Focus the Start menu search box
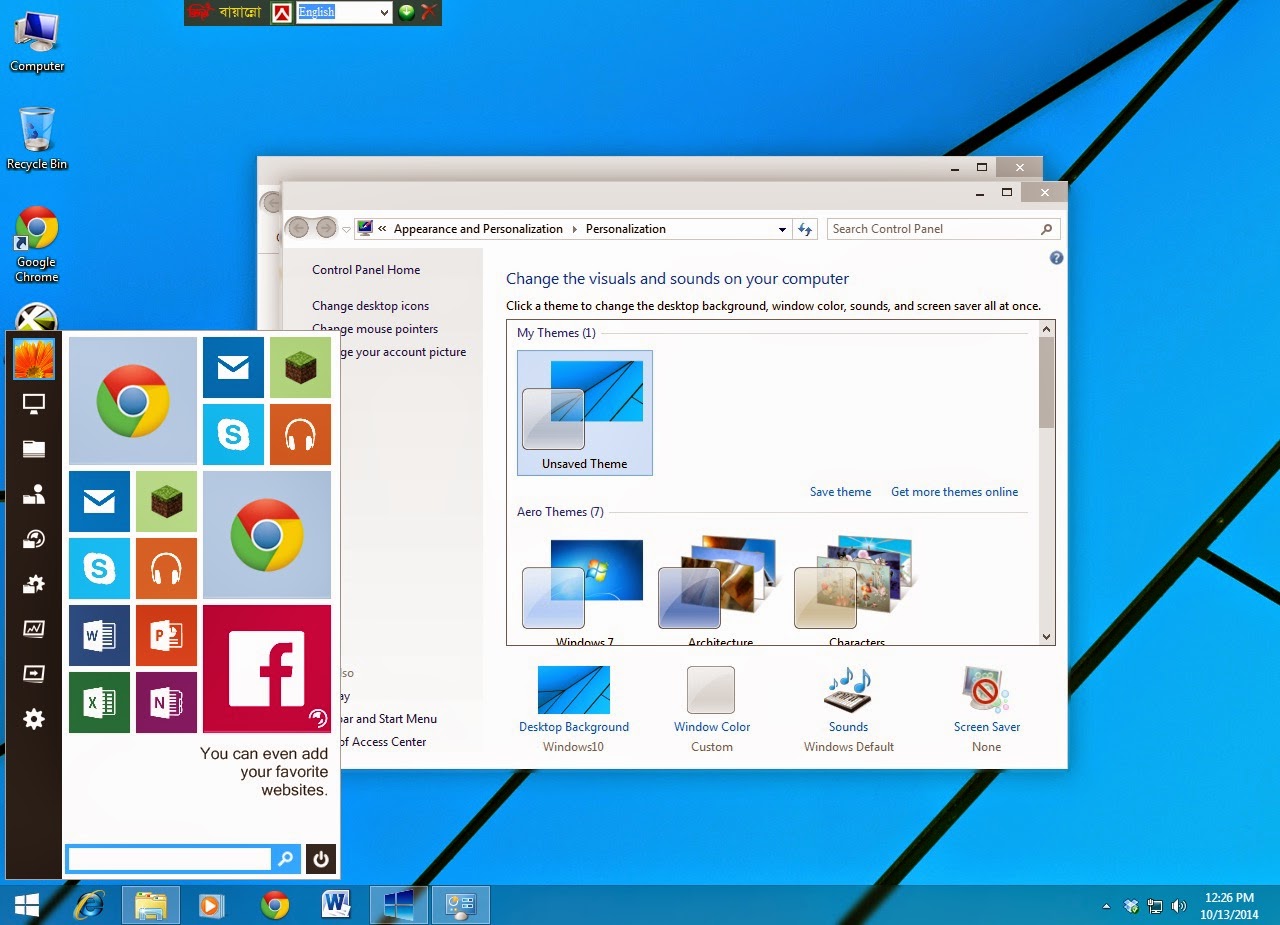This screenshot has width=1280, height=925. coord(170,858)
